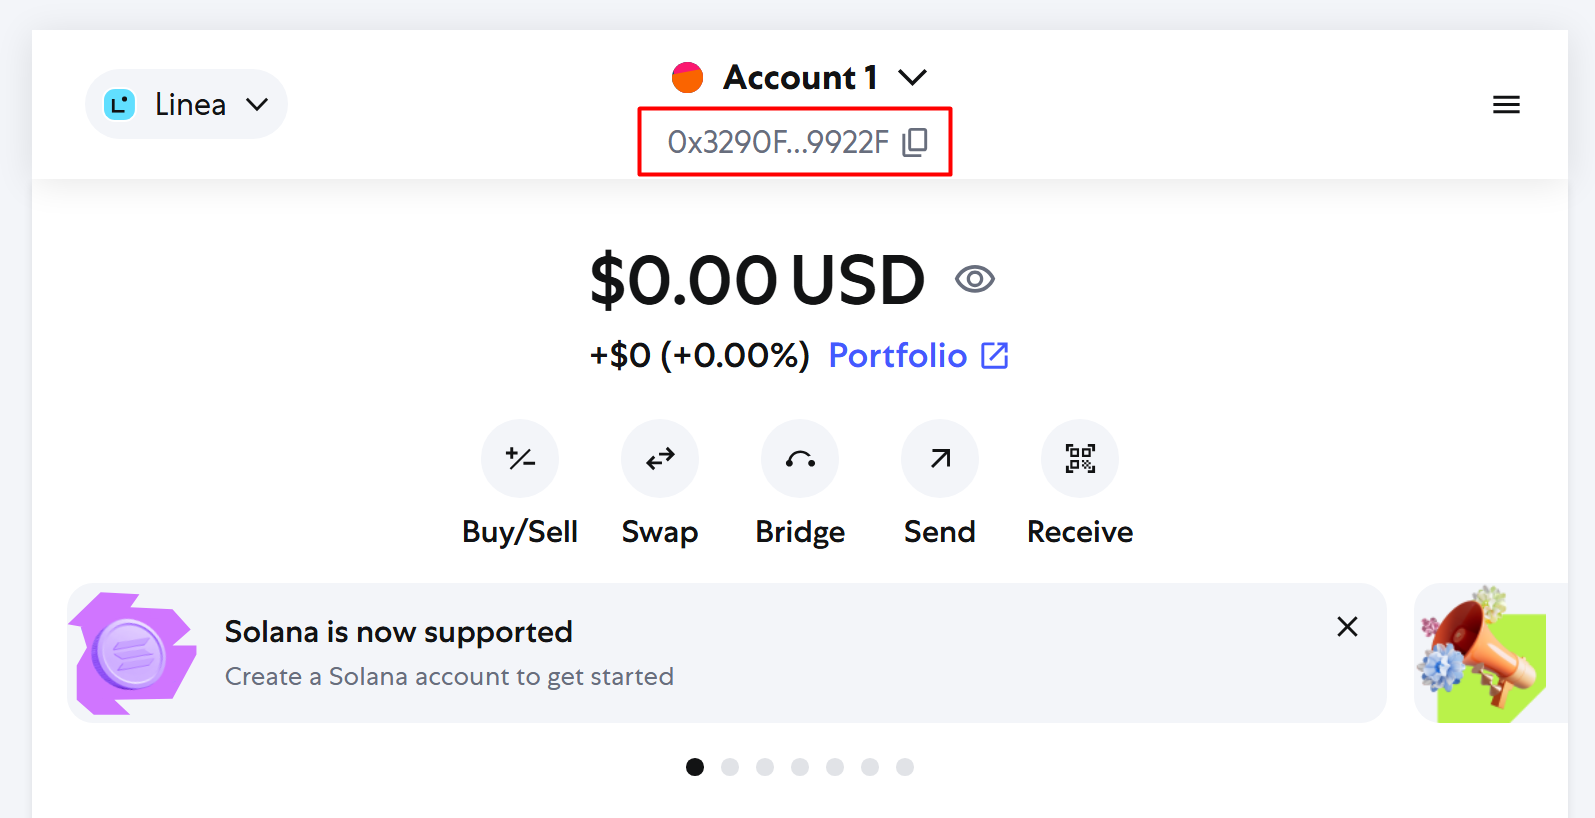1595x818 pixels.
Task: Select the second carousel dot
Action: [730, 767]
